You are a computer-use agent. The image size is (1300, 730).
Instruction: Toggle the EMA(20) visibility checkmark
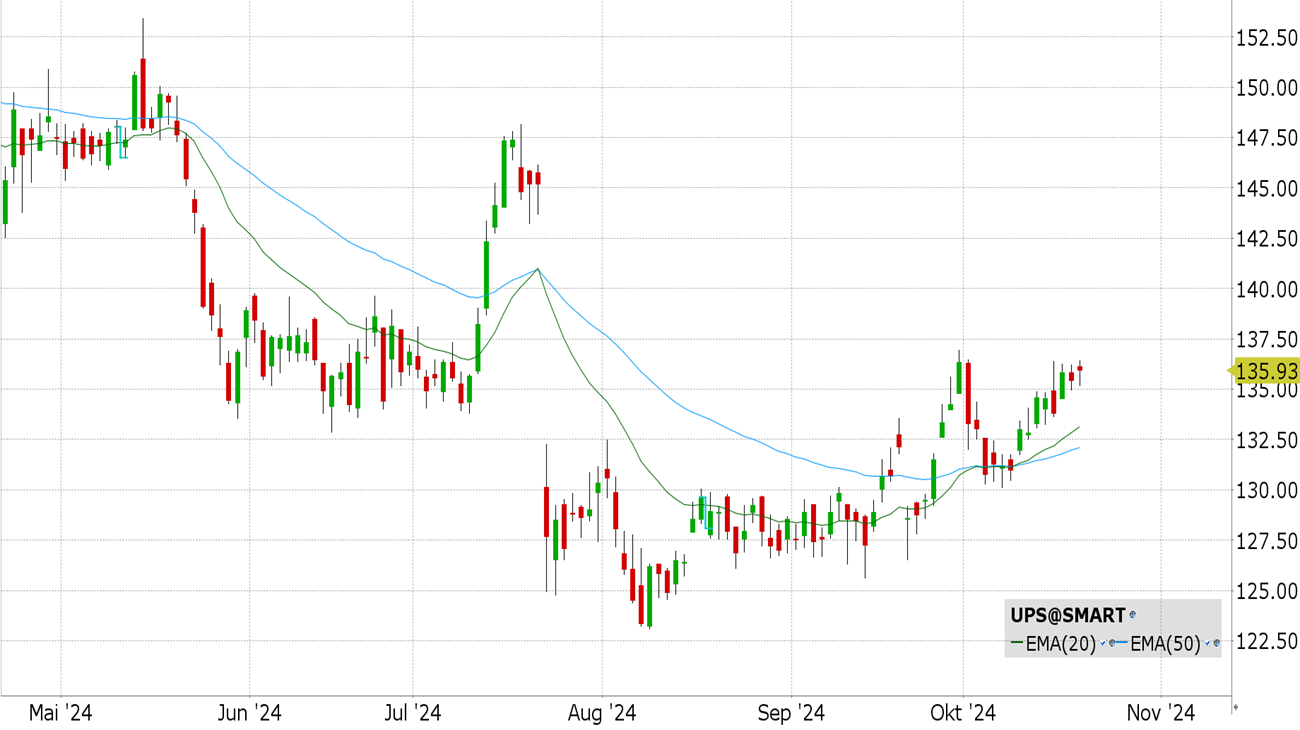click(1103, 643)
